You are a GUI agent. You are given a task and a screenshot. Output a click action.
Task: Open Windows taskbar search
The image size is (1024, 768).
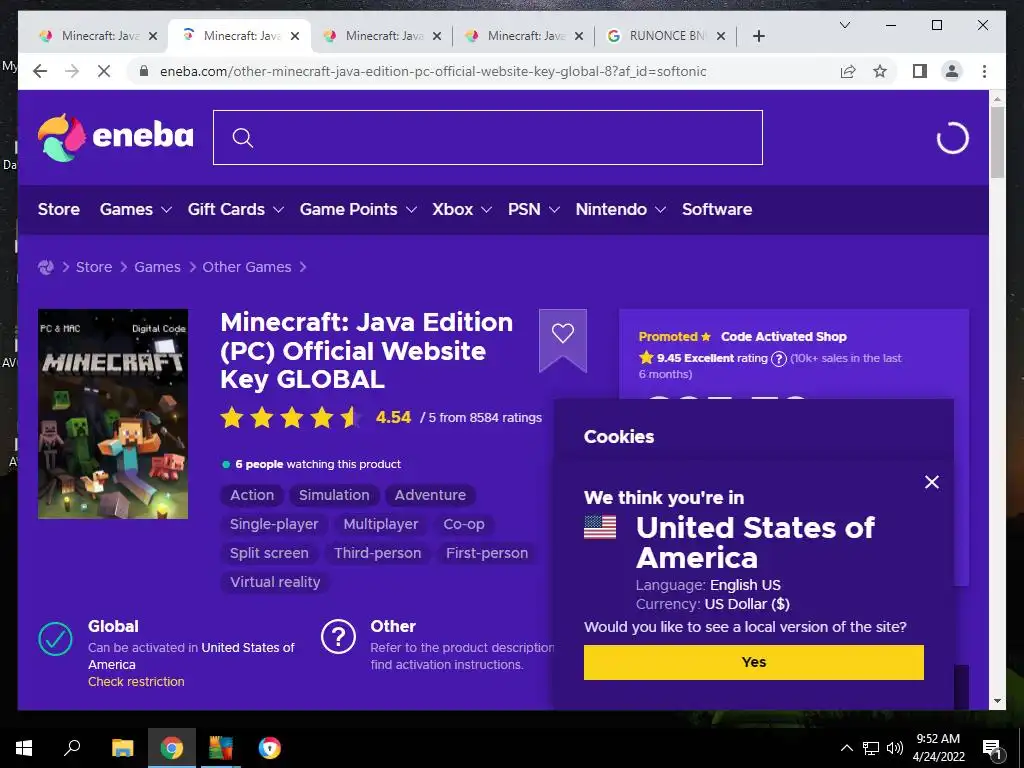72,748
